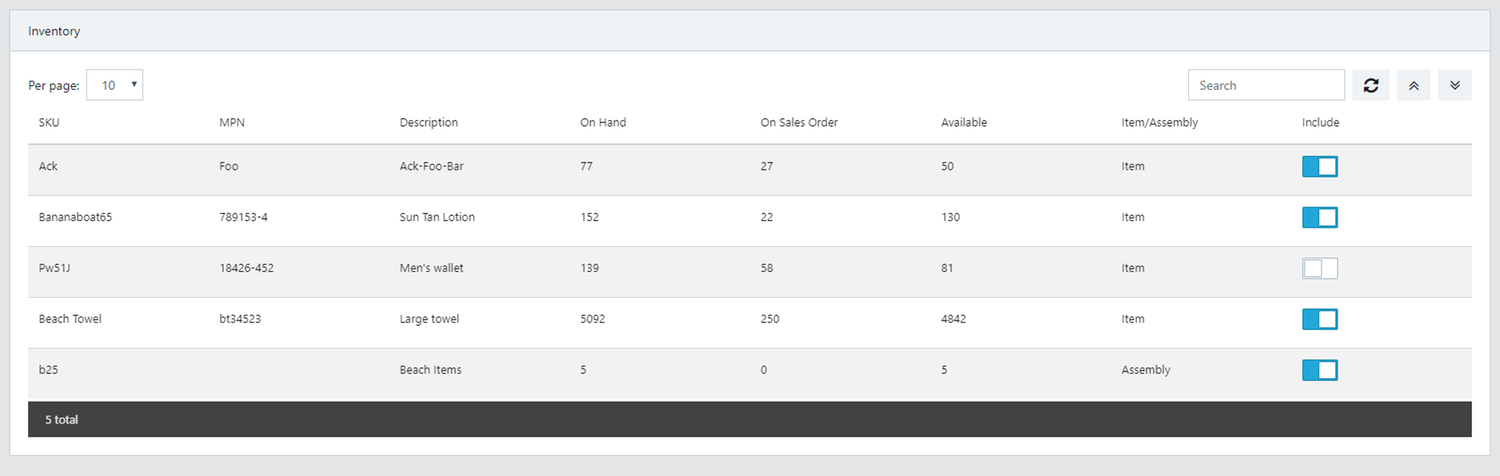This screenshot has width=1500, height=476.
Task: Click the Inventory panel title
Action: click(x=54, y=31)
